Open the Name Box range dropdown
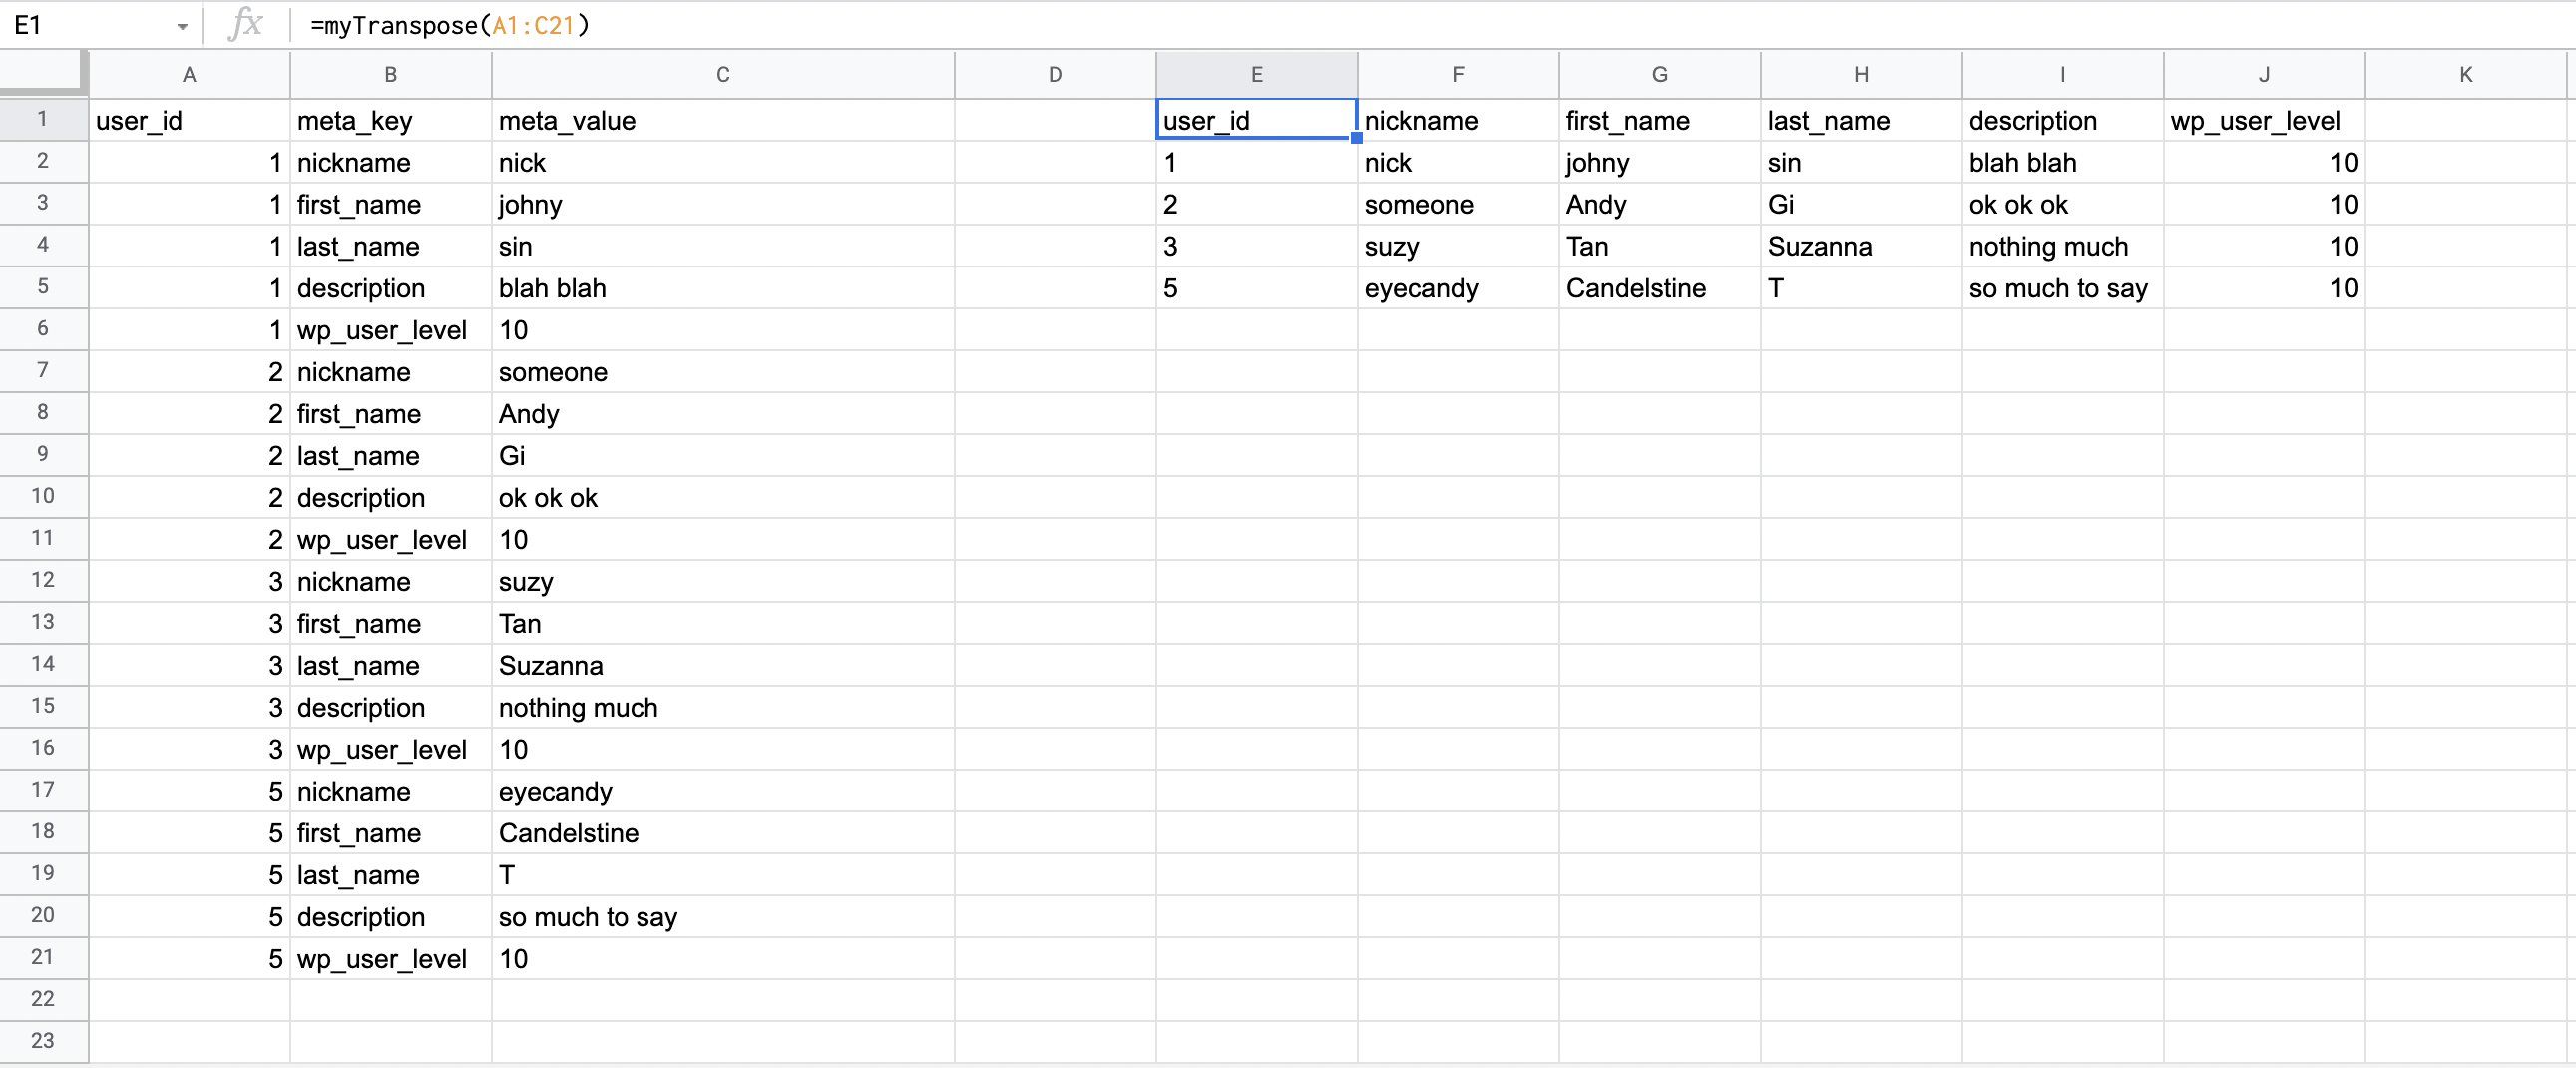This screenshot has height=1068, width=2576. tap(181, 25)
